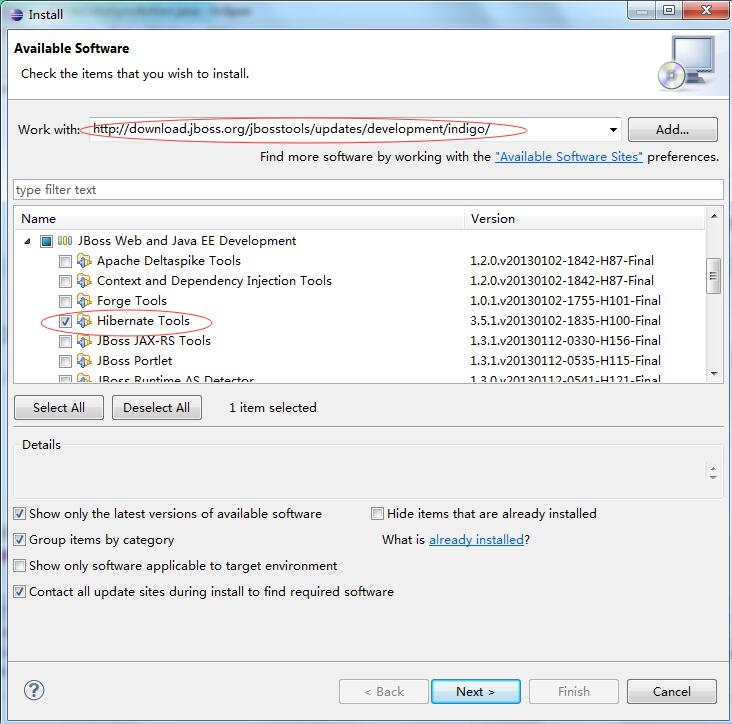Click version 1.3.1.v20130112-0535-H115-Final
The width and height of the screenshot is (732, 724).
coord(565,361)
